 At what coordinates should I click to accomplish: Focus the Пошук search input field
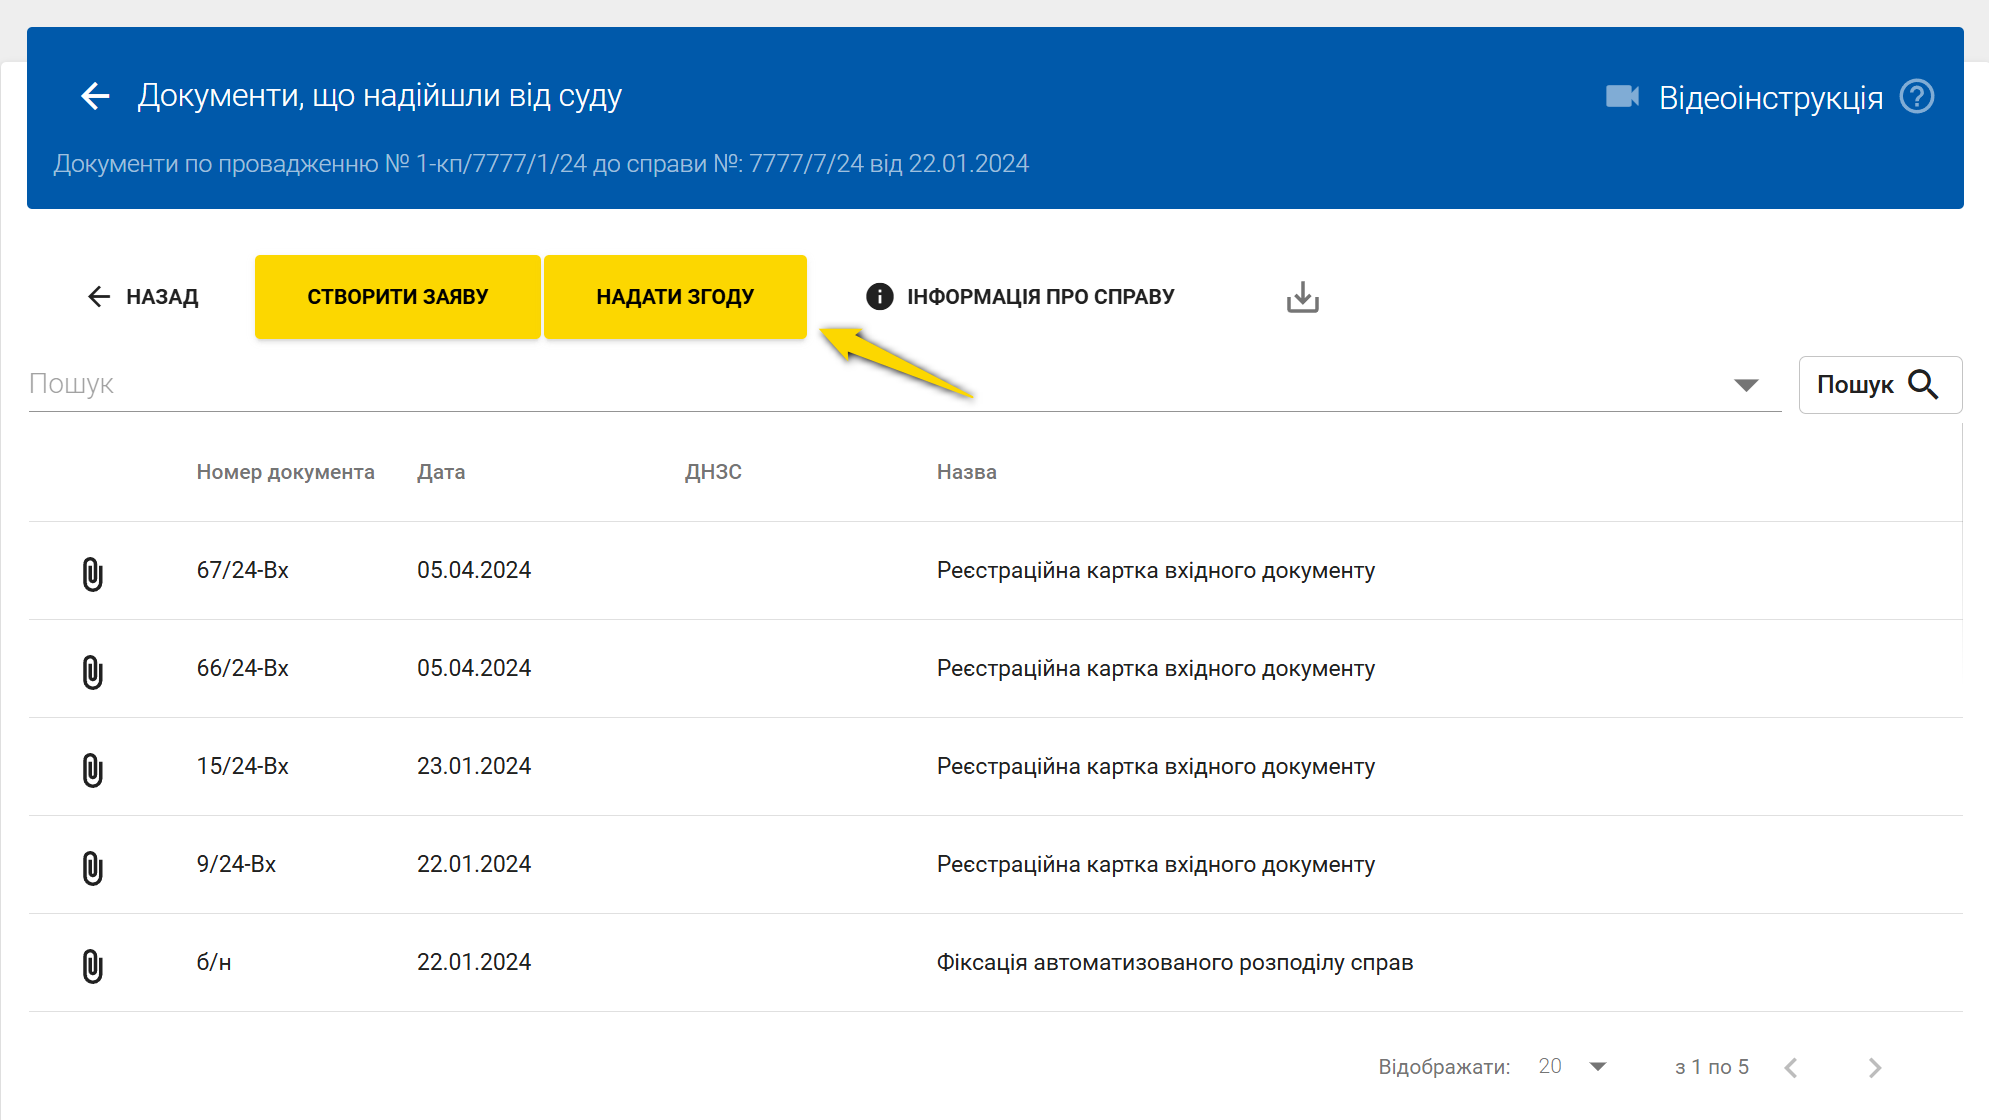870,384
